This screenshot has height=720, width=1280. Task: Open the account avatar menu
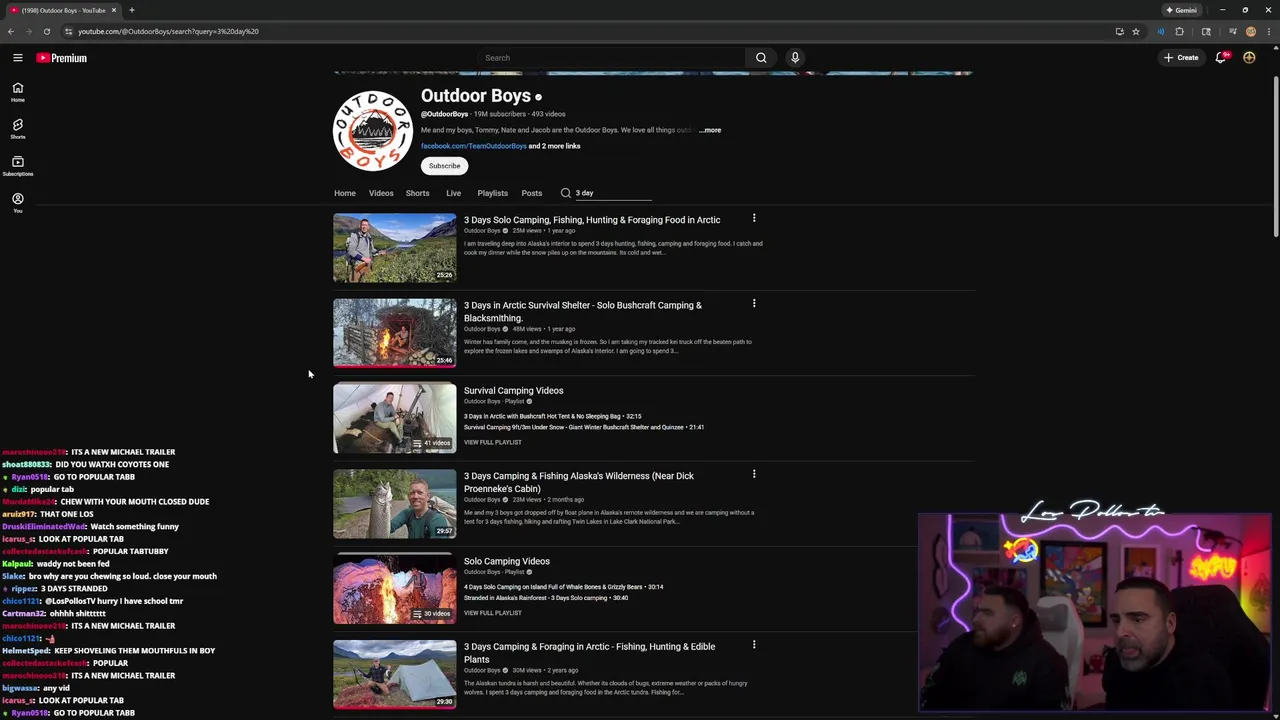(1249, 58)
